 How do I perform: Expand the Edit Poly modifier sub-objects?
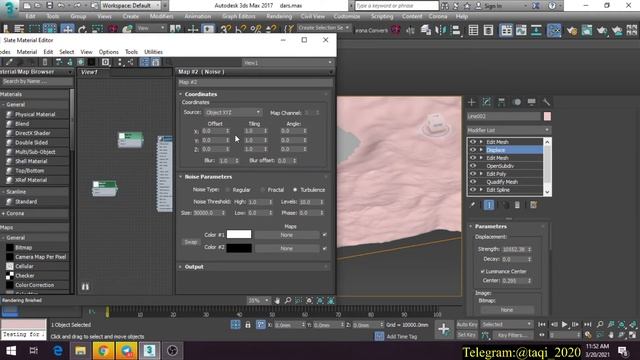click(x=481, y=174)
